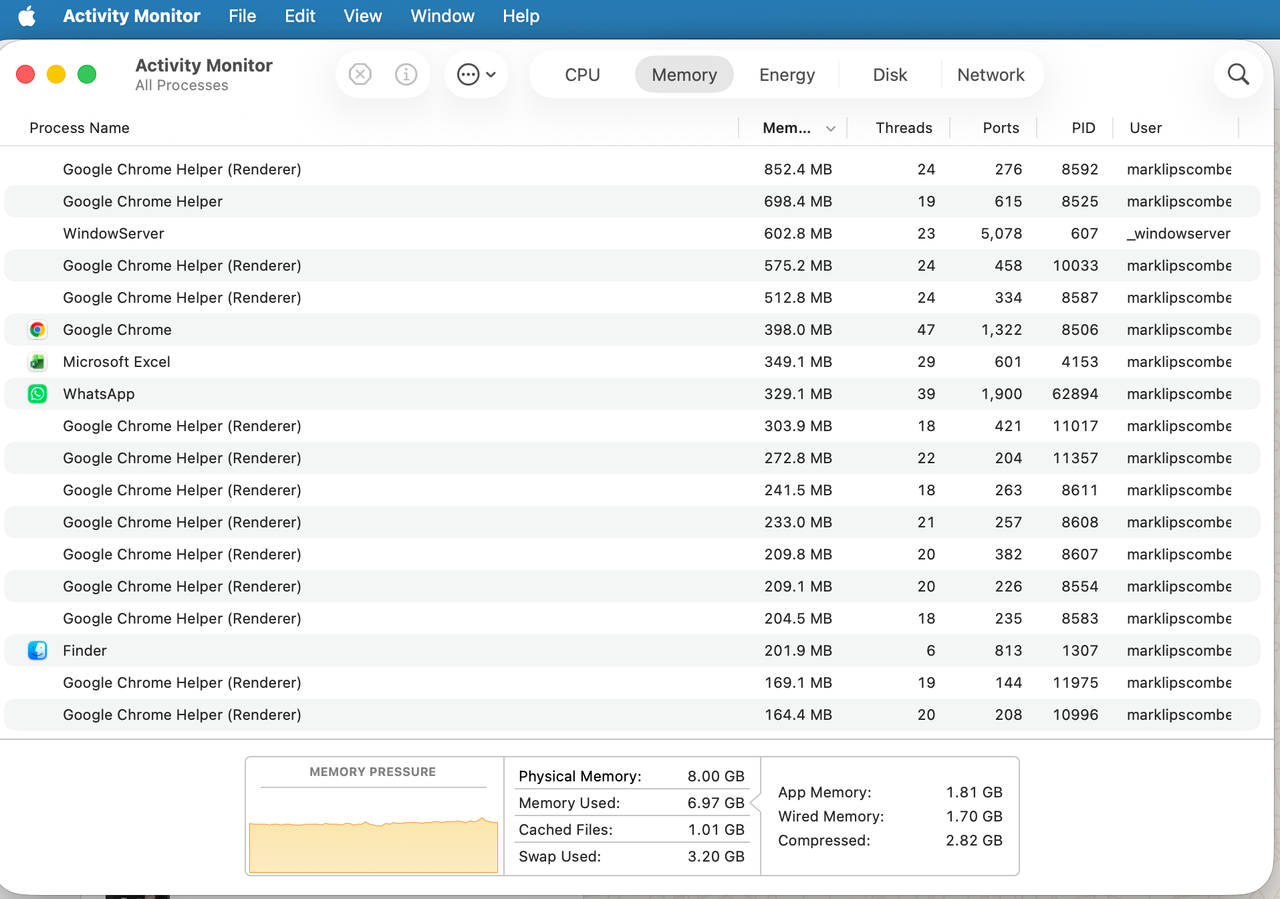Click the WhatsApp process name

point(99,394)
